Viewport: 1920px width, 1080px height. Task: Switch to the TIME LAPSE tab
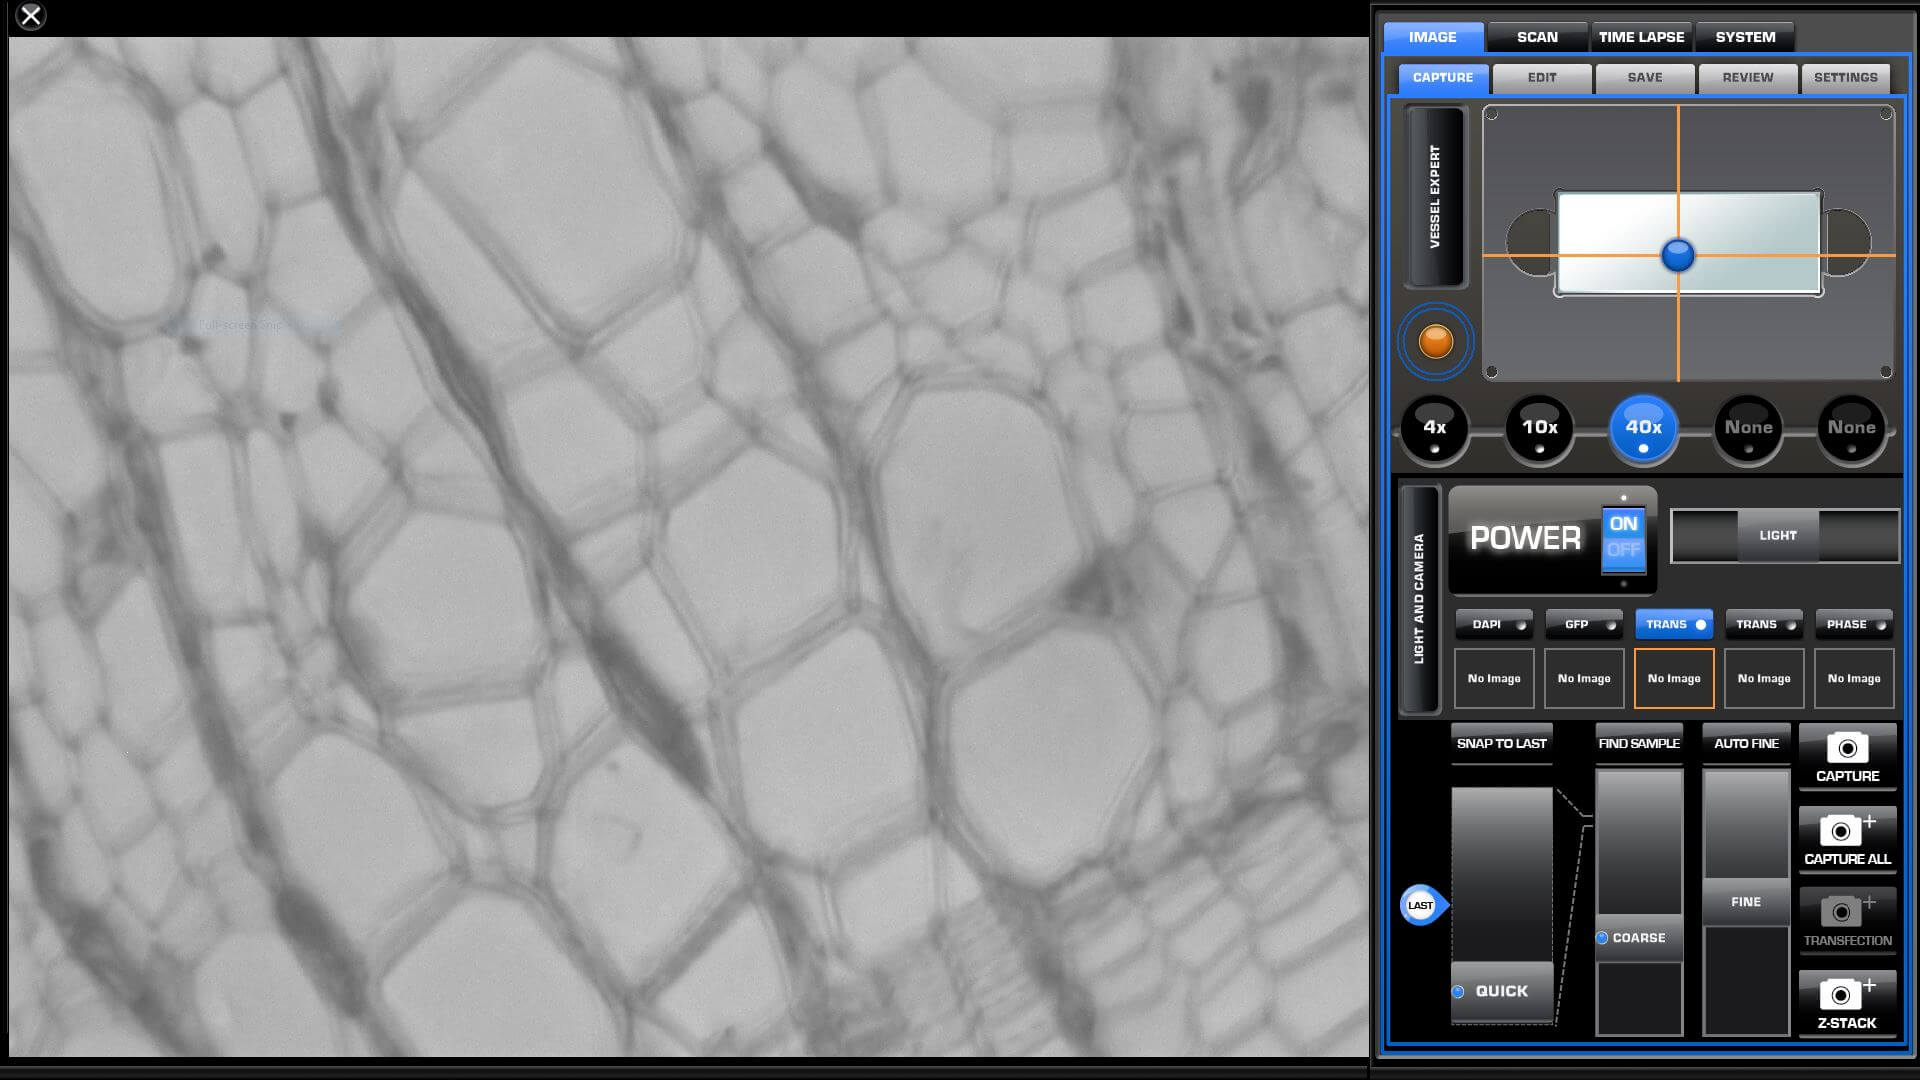[x=1641, y=36]
